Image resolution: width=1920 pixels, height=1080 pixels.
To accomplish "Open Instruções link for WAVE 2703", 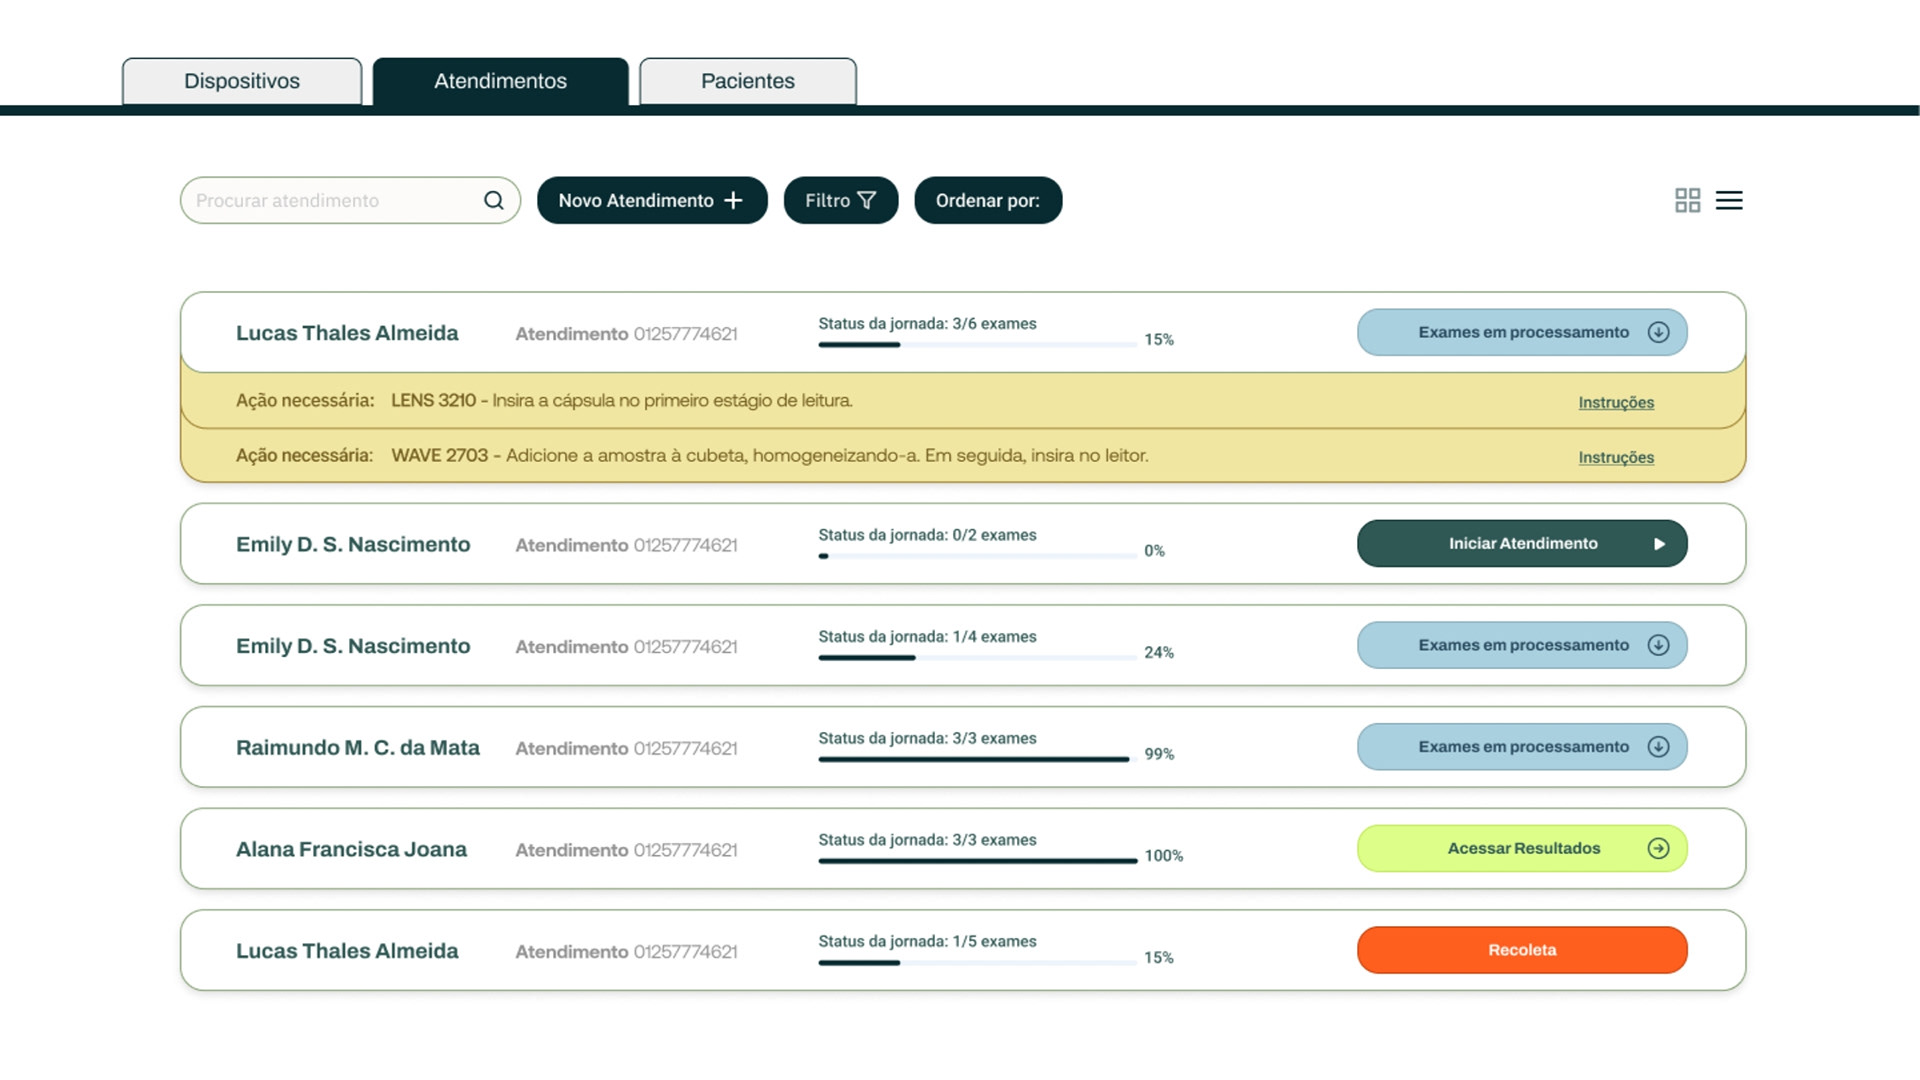I will point(1615,457).
